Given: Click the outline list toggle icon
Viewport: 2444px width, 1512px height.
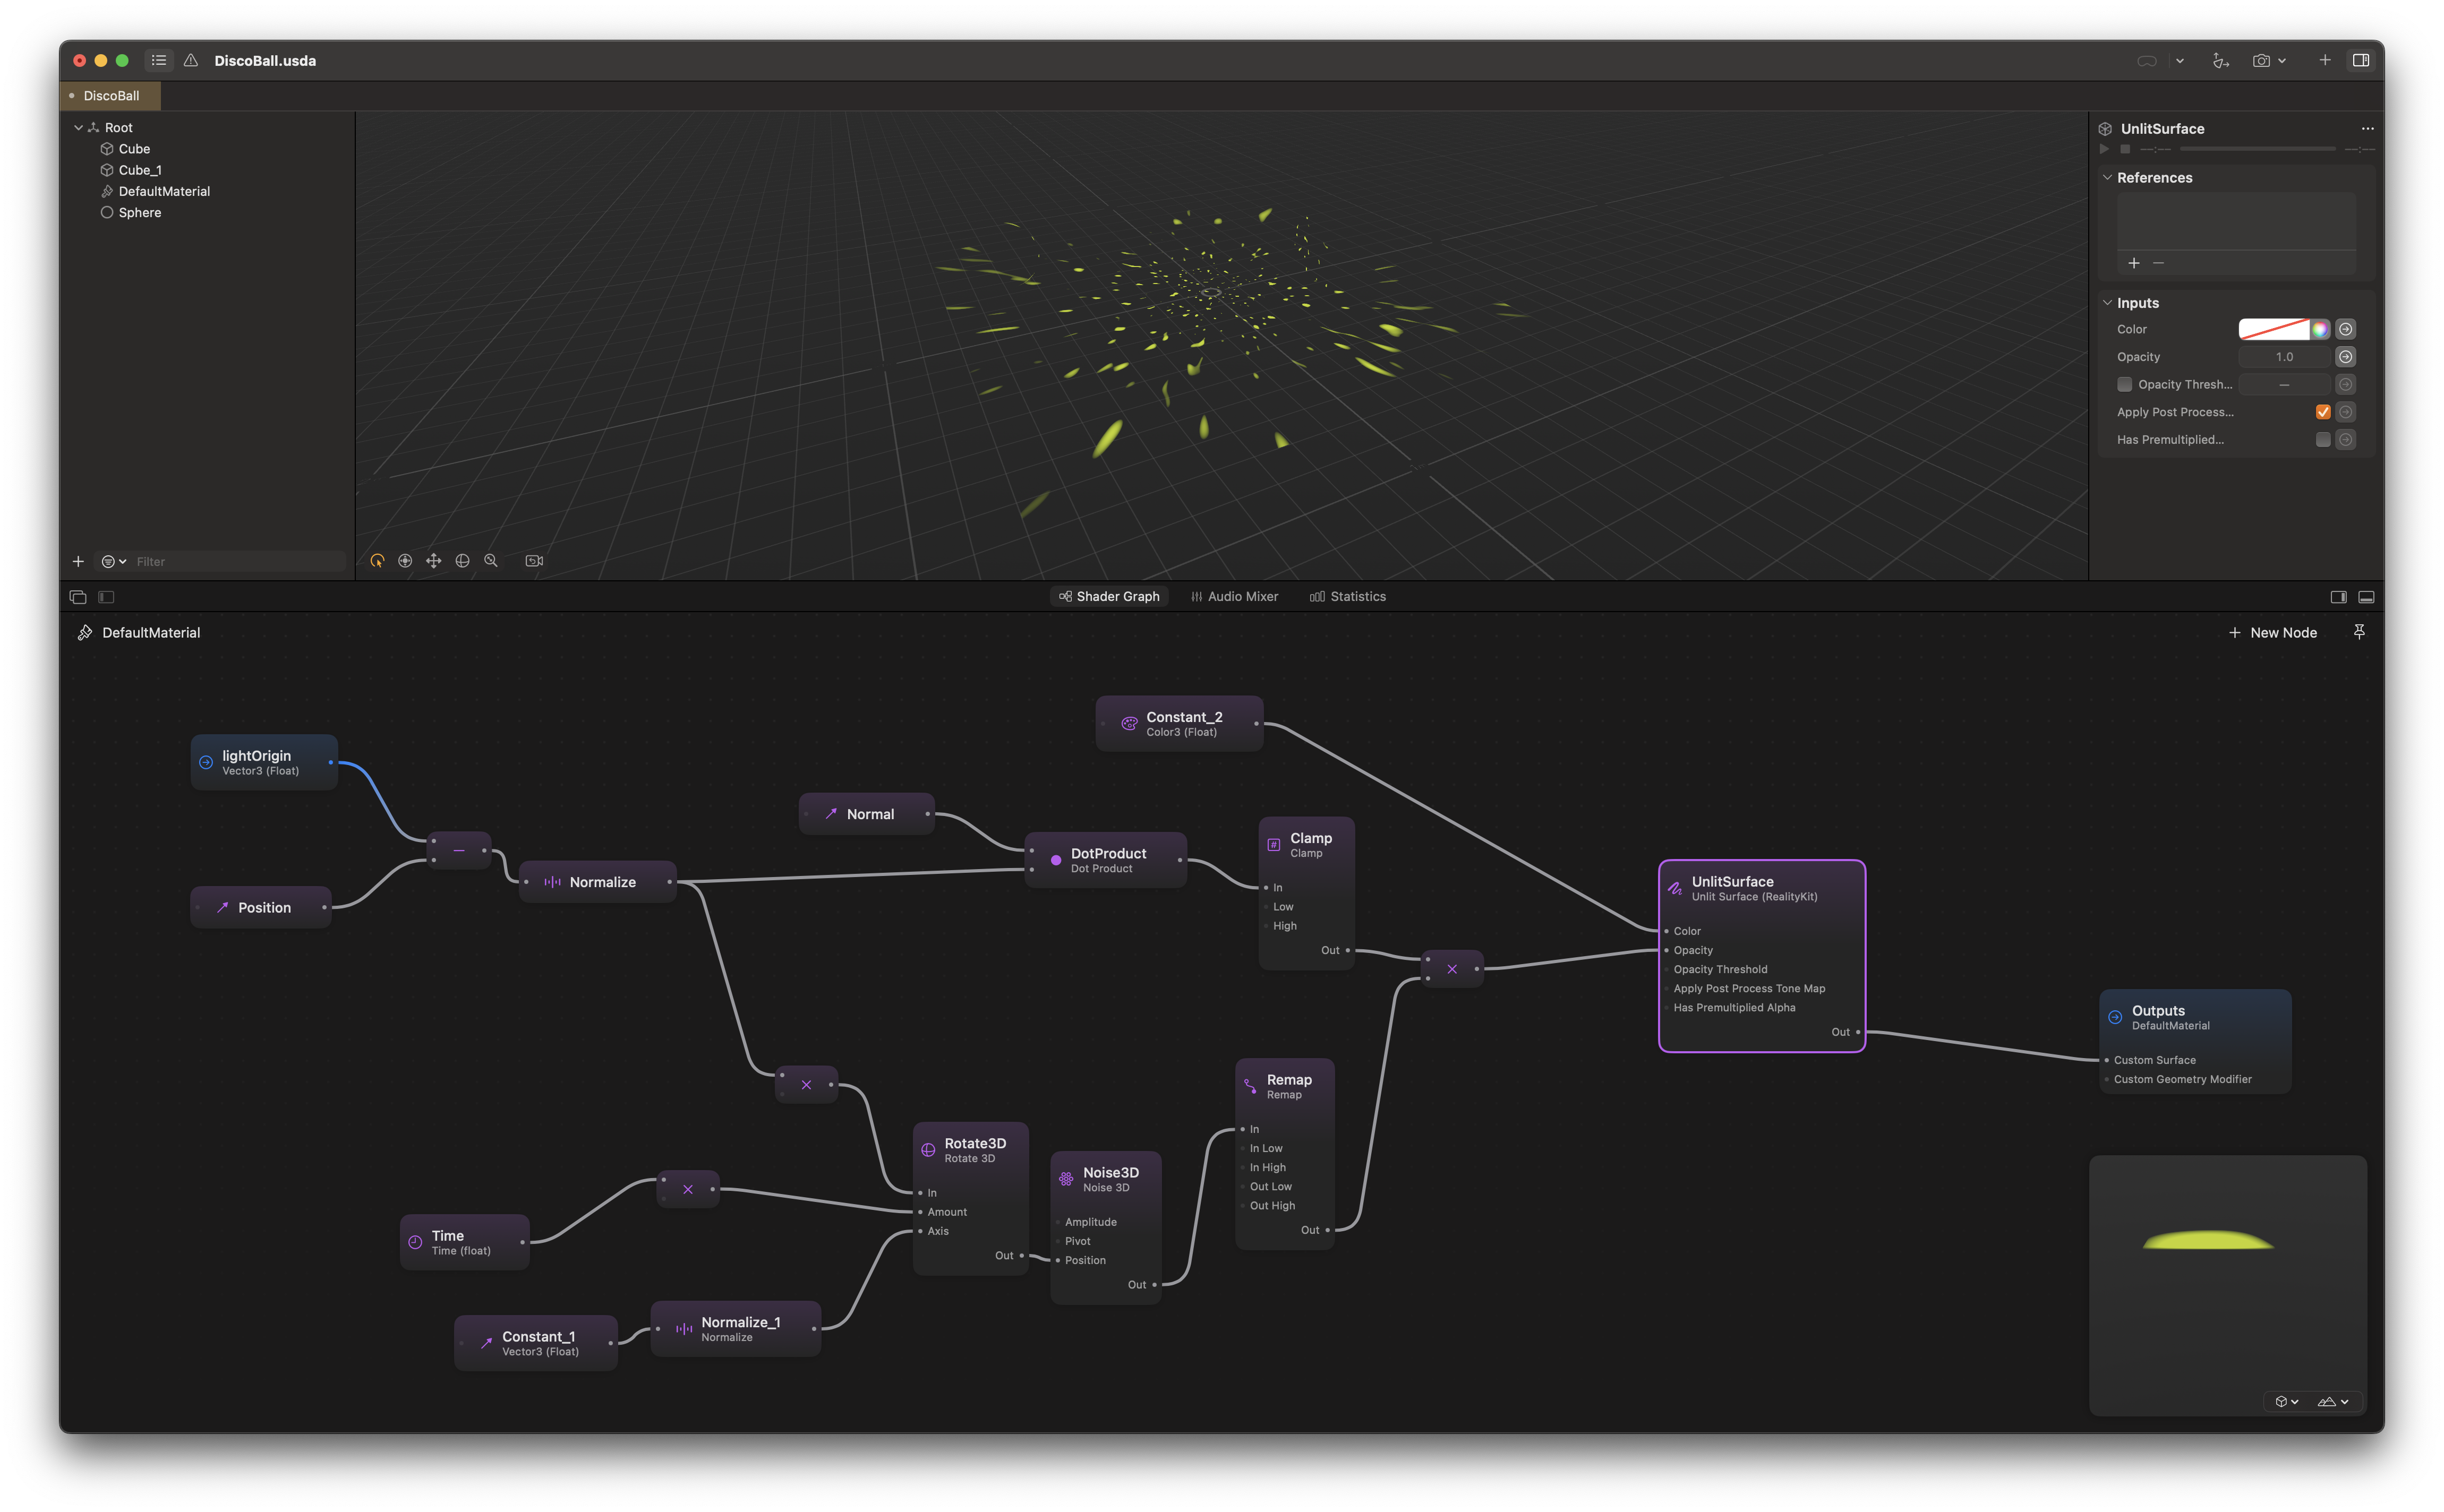Looking at the screenshot, I should (x=159, y=61).
